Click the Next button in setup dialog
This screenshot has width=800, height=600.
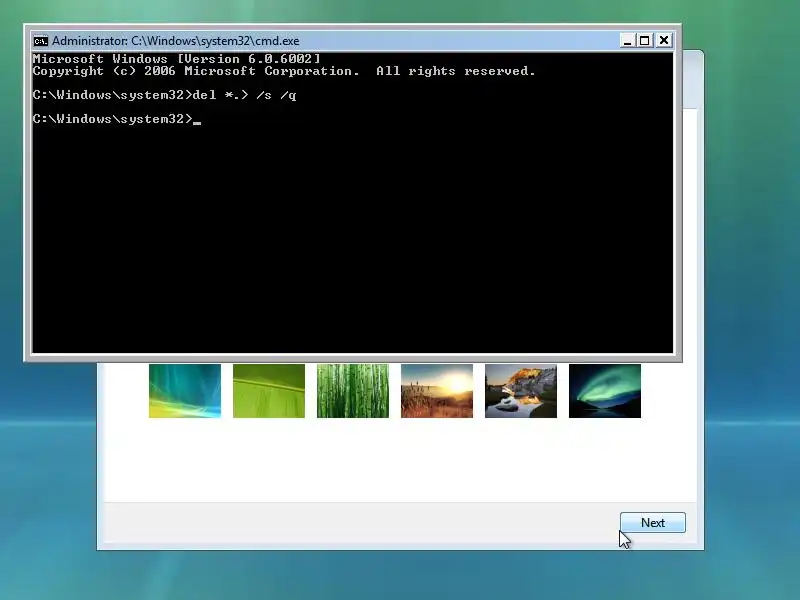click(653, 522)
